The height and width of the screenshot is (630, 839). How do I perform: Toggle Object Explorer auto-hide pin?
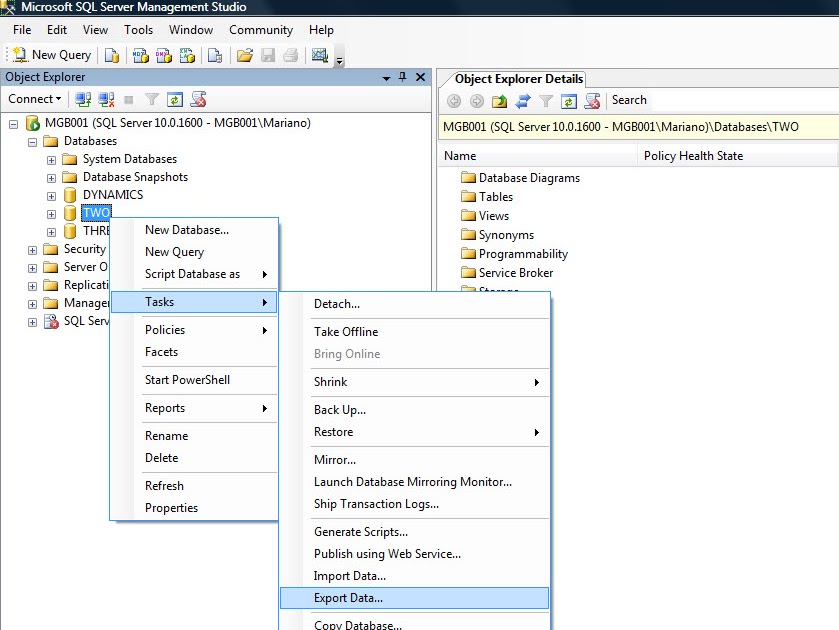click(403, 77)
